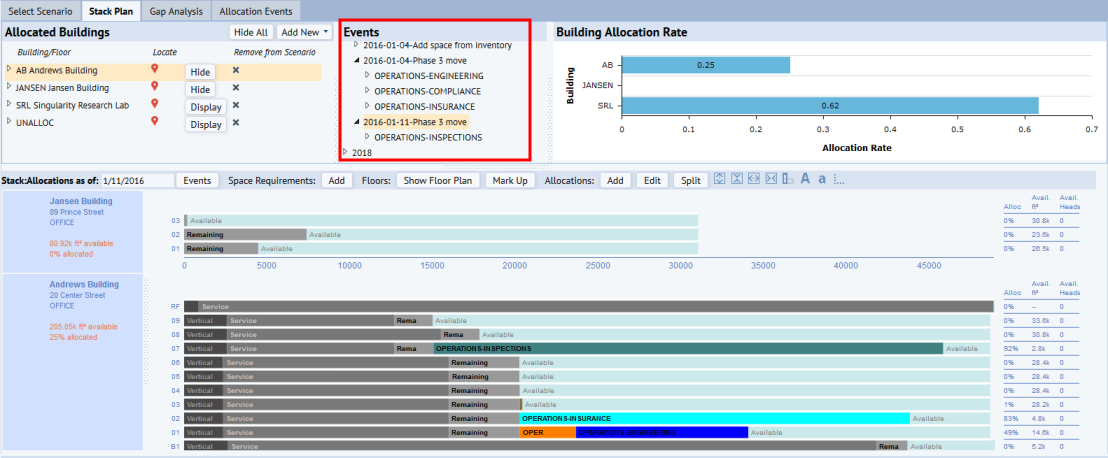1108x458 pixels.
Task: Click Show Floor Plan button
Action: coord(437,180)
